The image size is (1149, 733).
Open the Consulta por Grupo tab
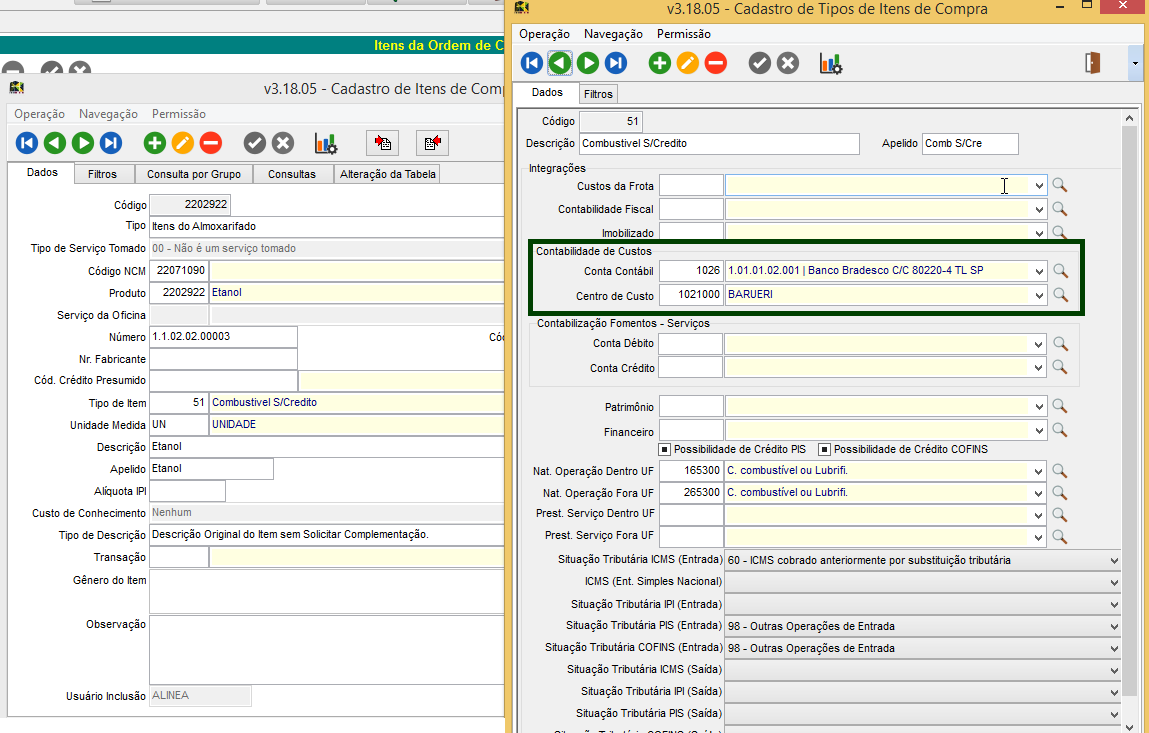tap(193, 174)
